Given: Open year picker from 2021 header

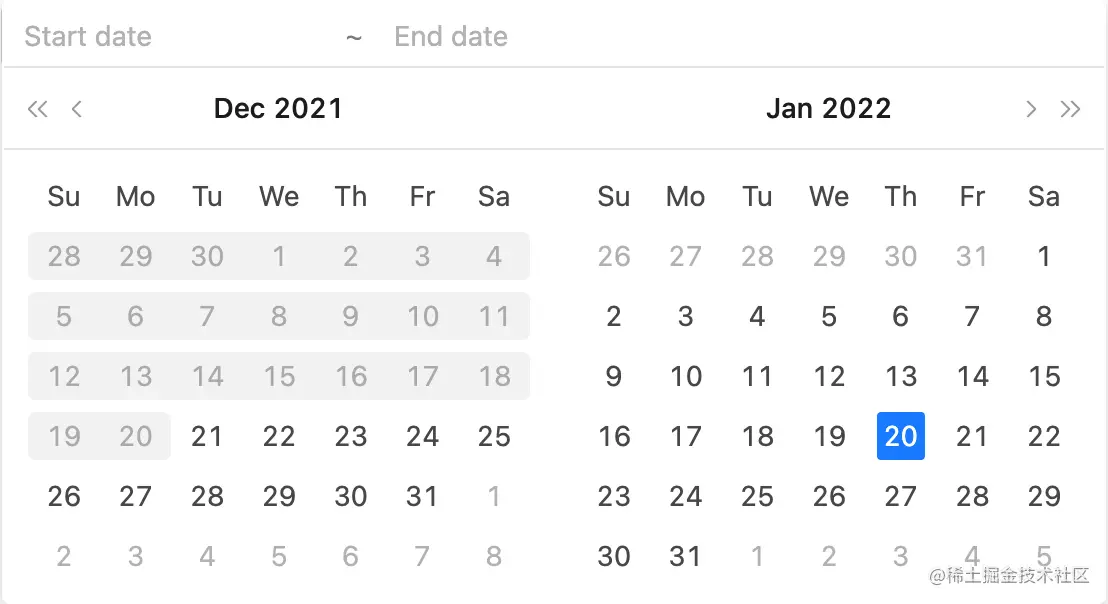Looking at the screenshot, I should point(309,109).
